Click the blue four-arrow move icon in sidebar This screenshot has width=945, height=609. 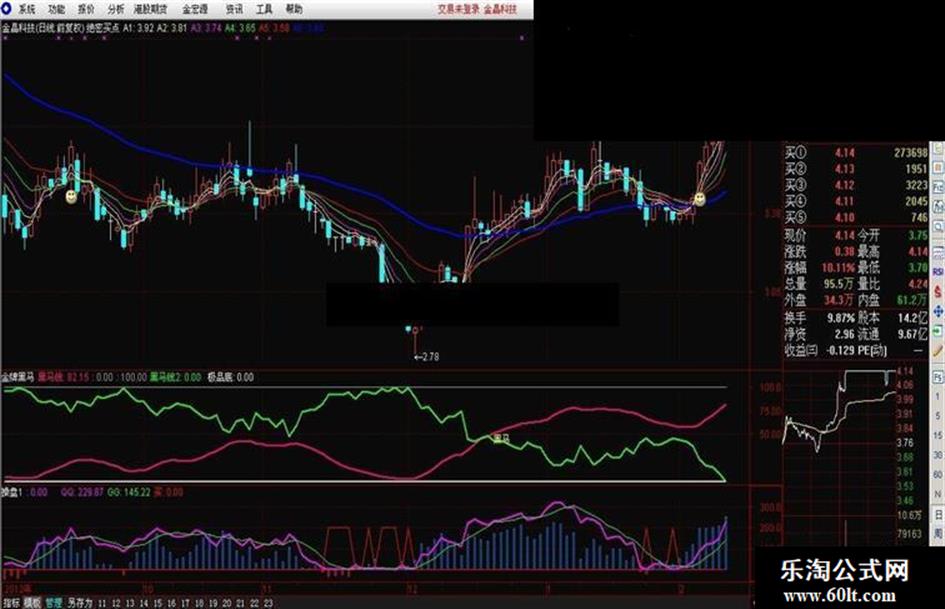(x=938, y=311)
